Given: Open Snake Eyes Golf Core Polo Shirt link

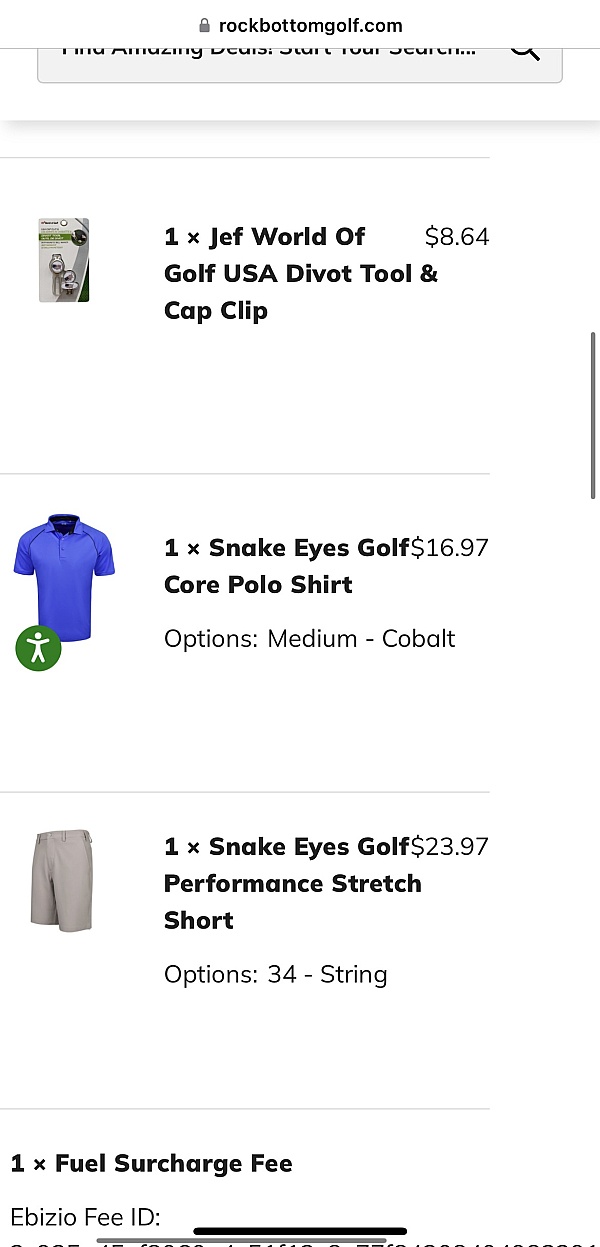Looking at the screenshot, I should (x=286, y=566).
